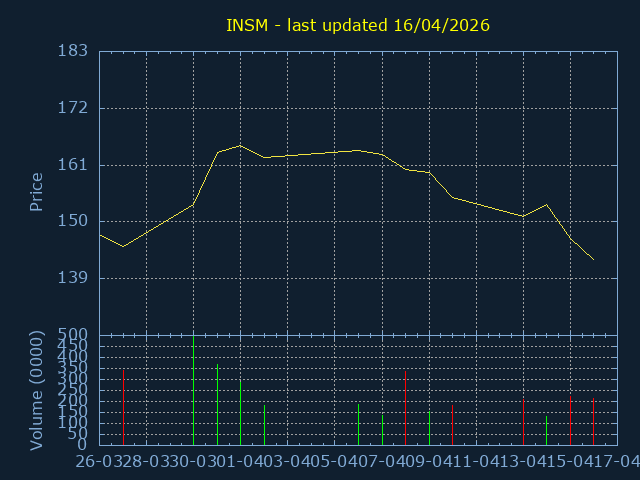Click the 13-04 date label

point(524,461)
